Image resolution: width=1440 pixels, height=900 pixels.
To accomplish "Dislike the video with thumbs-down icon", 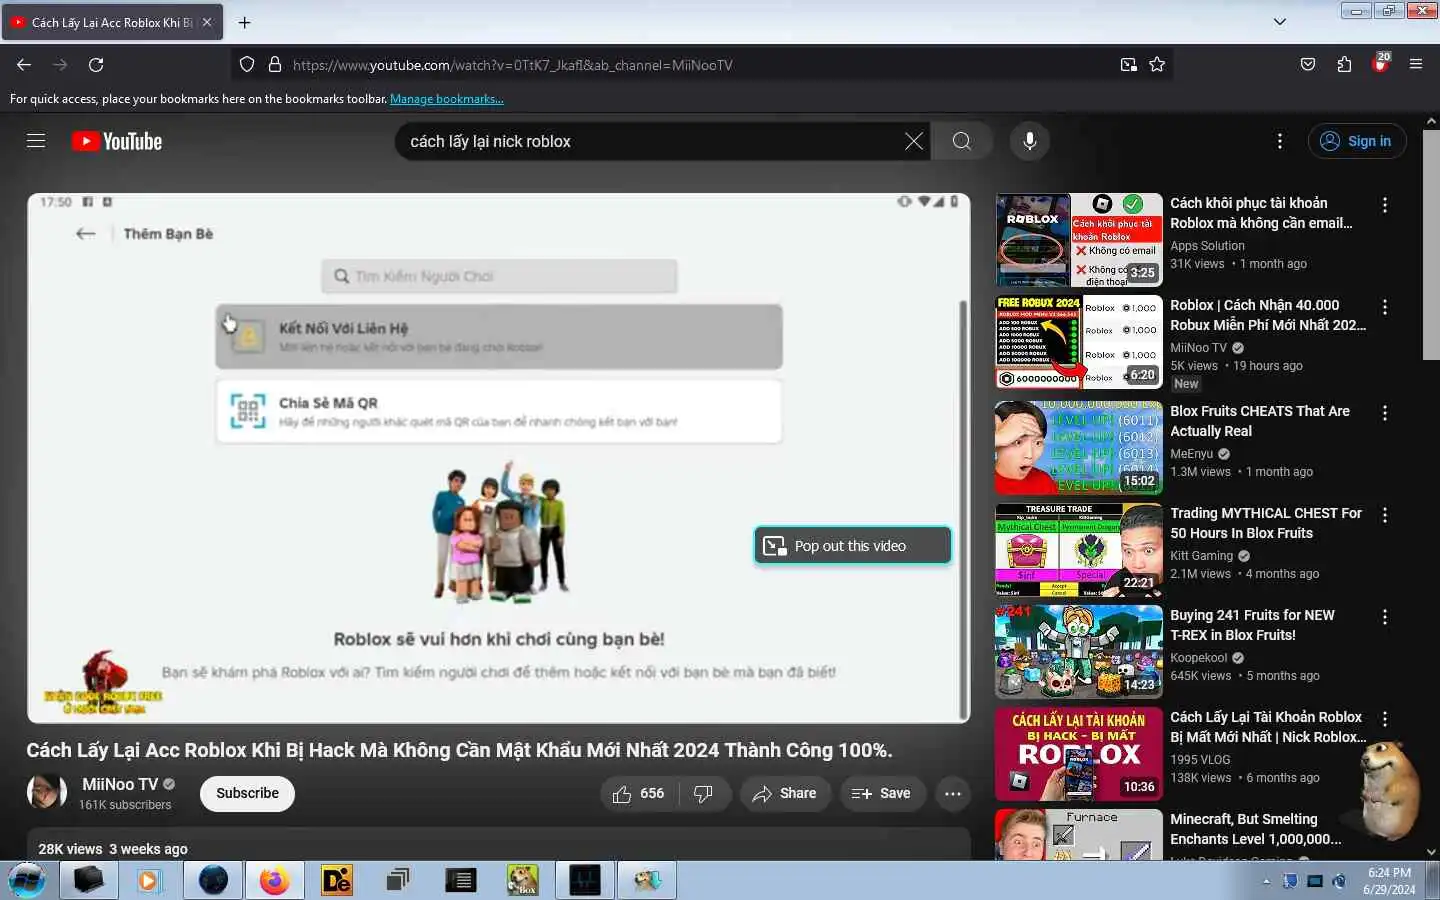I will [x=703, y=793].
